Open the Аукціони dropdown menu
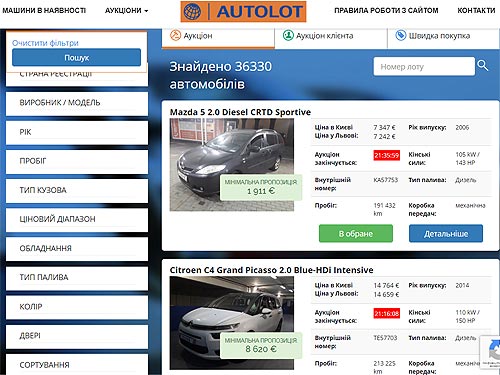Screen dimensions: 500x375 point(126,11)
